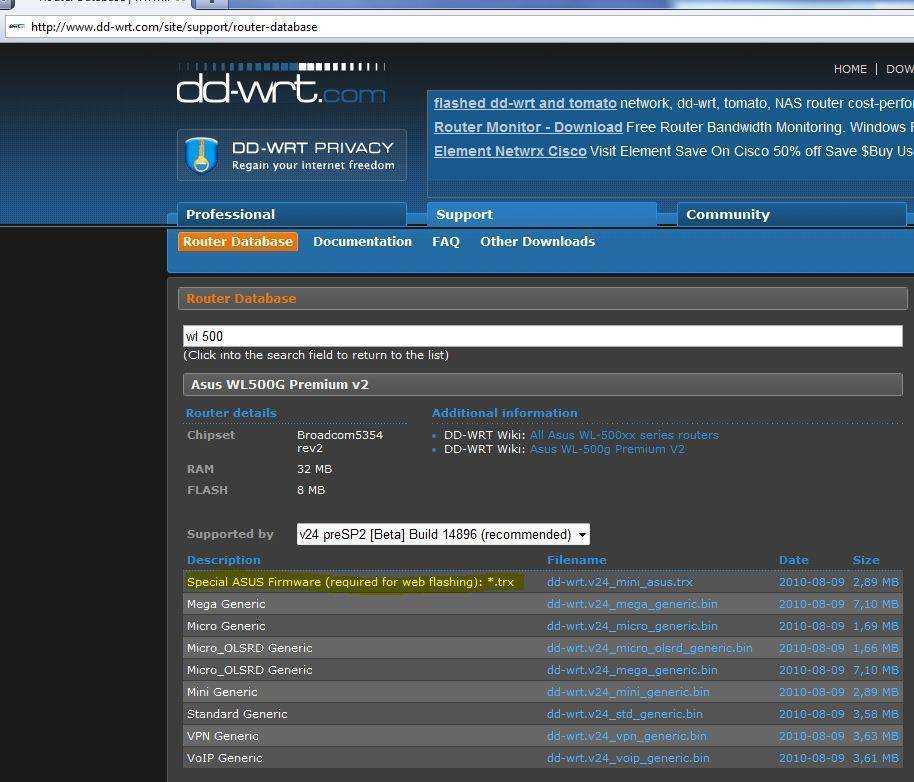Click into the router search field
This screenshot has height=782, width=914.
[543, 336]
